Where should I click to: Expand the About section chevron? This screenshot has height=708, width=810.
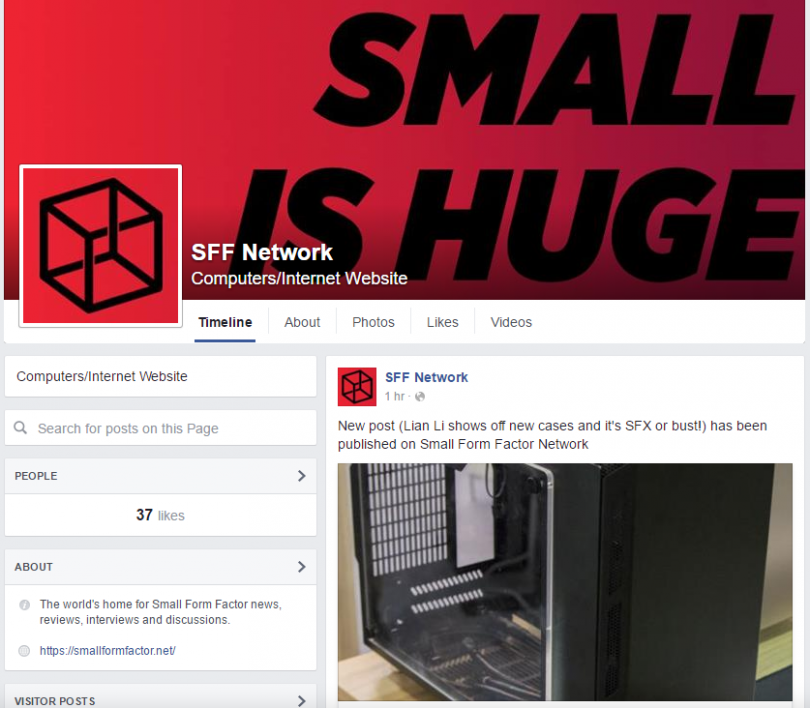[x=302, y=567]
